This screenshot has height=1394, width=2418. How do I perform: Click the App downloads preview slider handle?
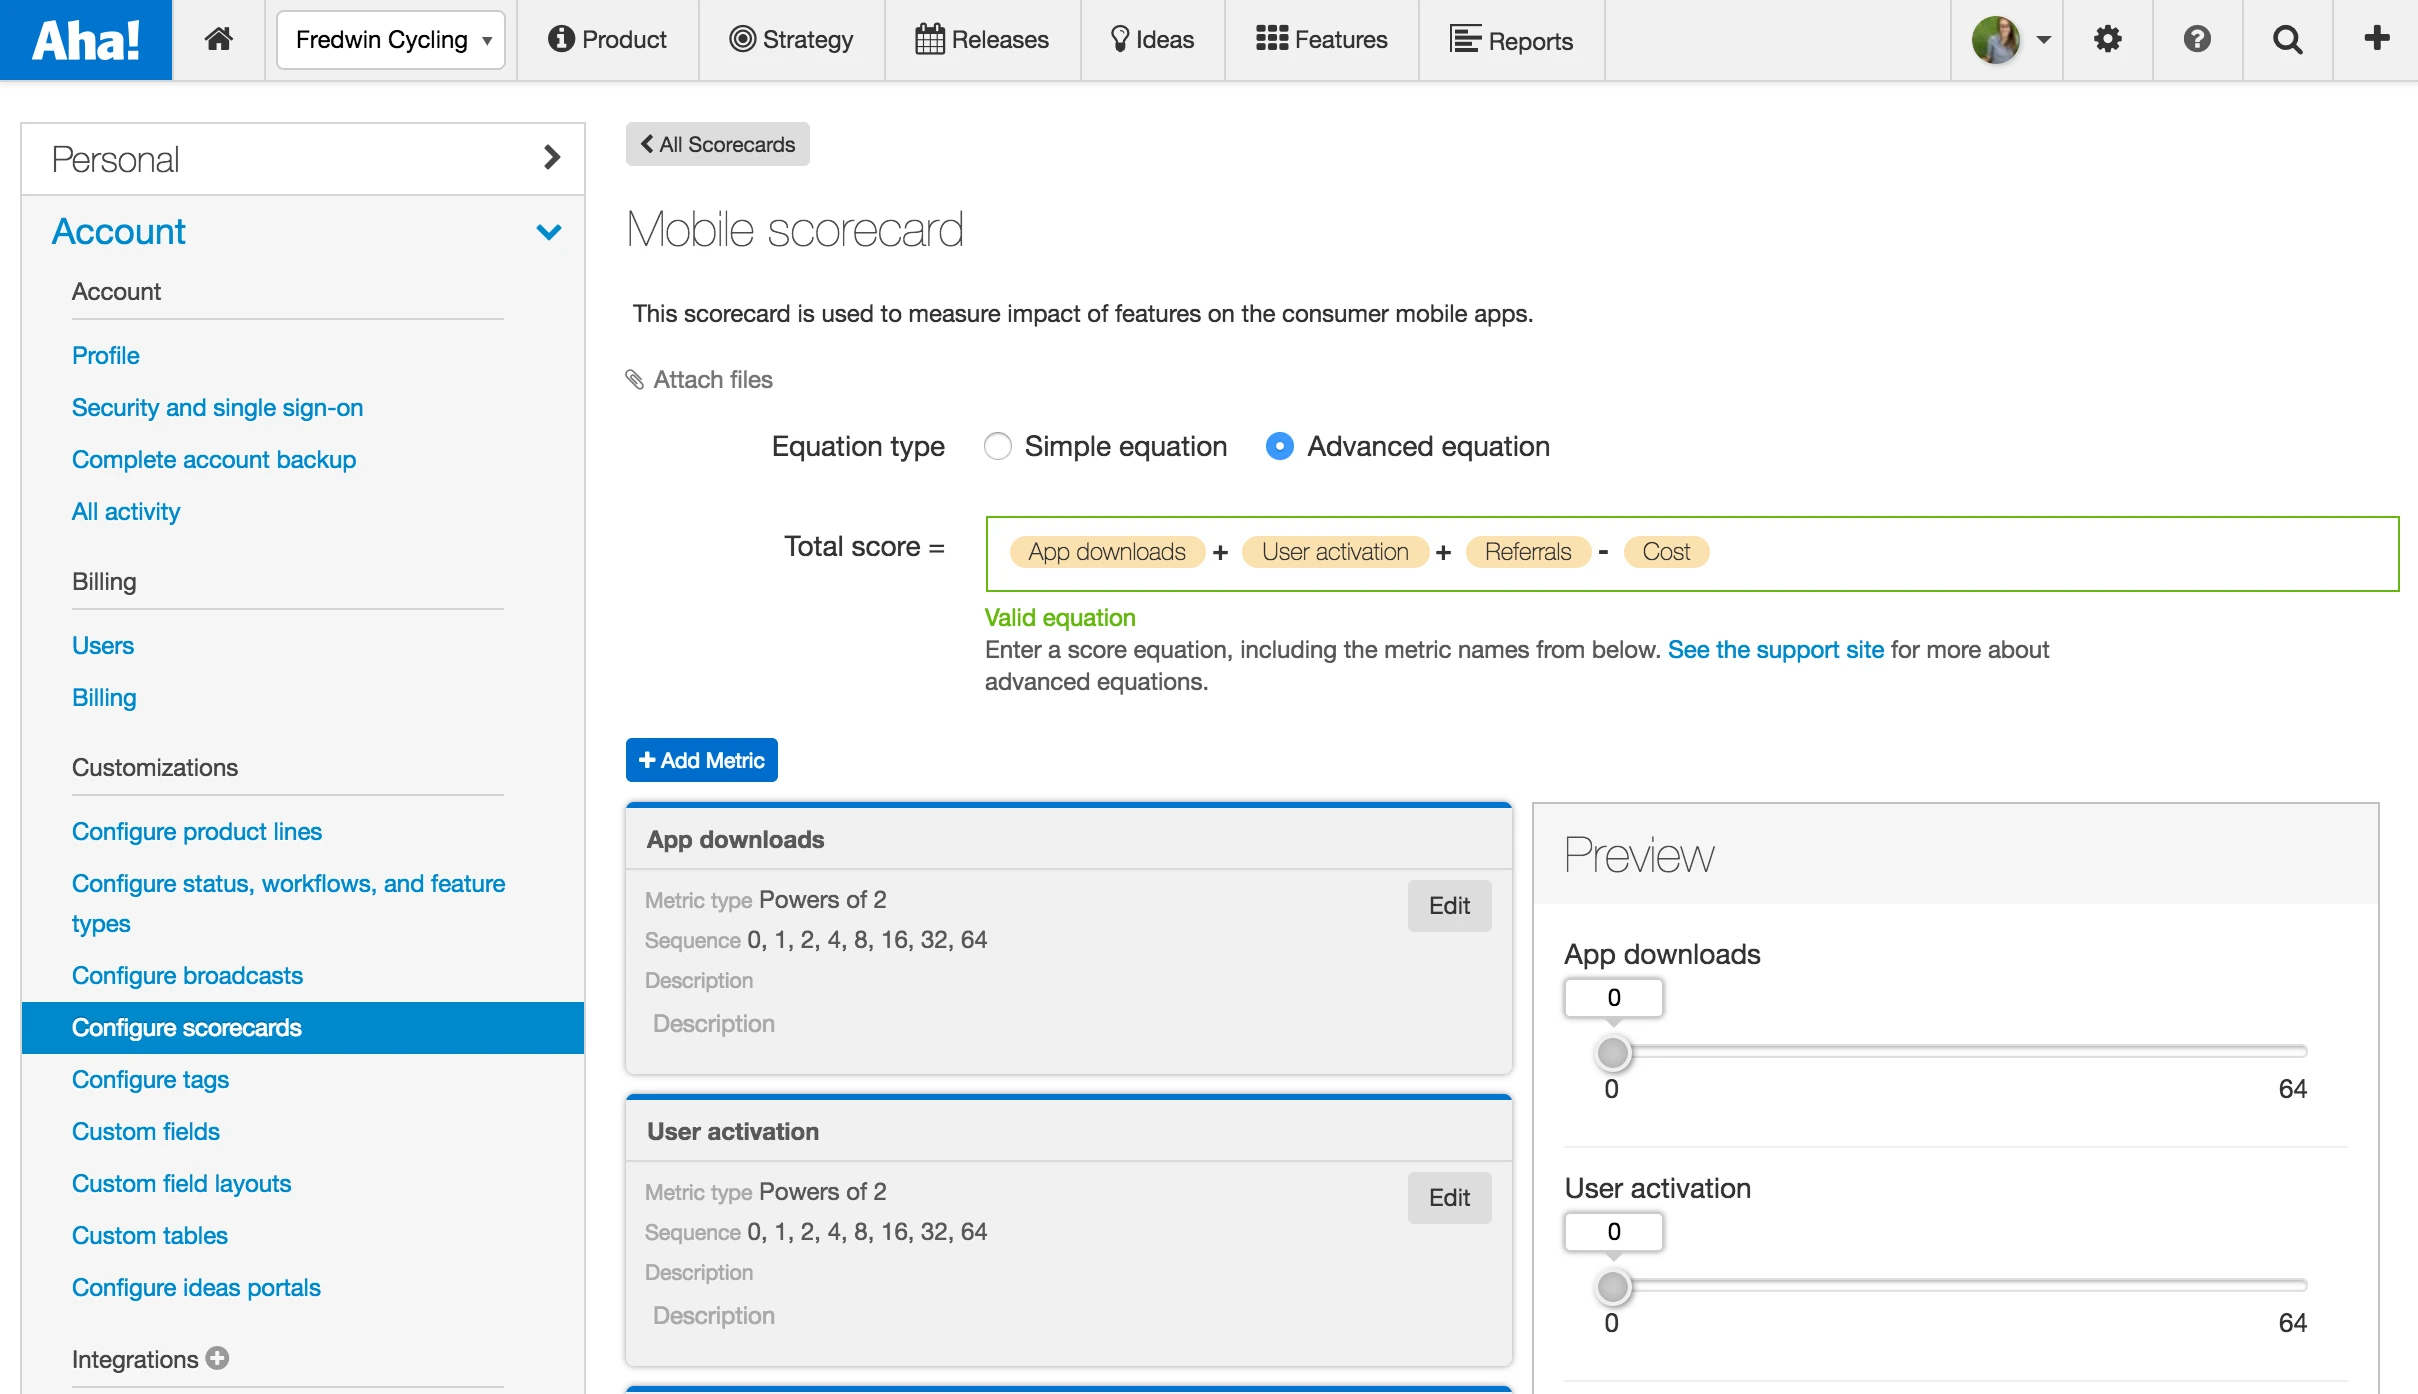(x=1612, y=1053)
